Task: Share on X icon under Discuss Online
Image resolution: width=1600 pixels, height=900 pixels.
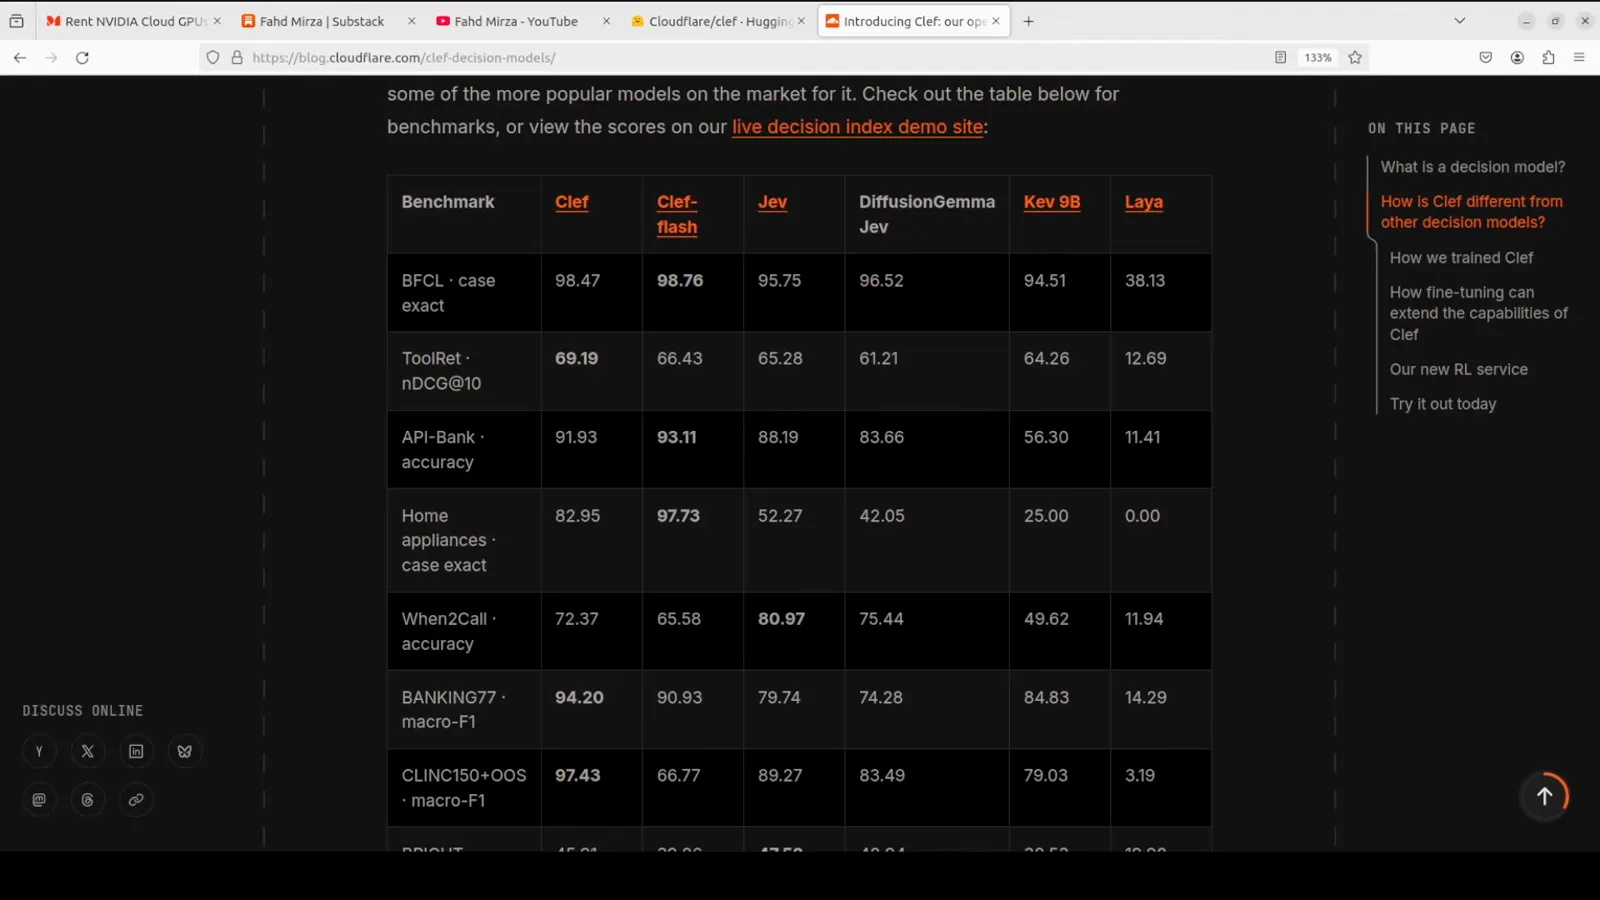Action: click(x=88, y=751)
